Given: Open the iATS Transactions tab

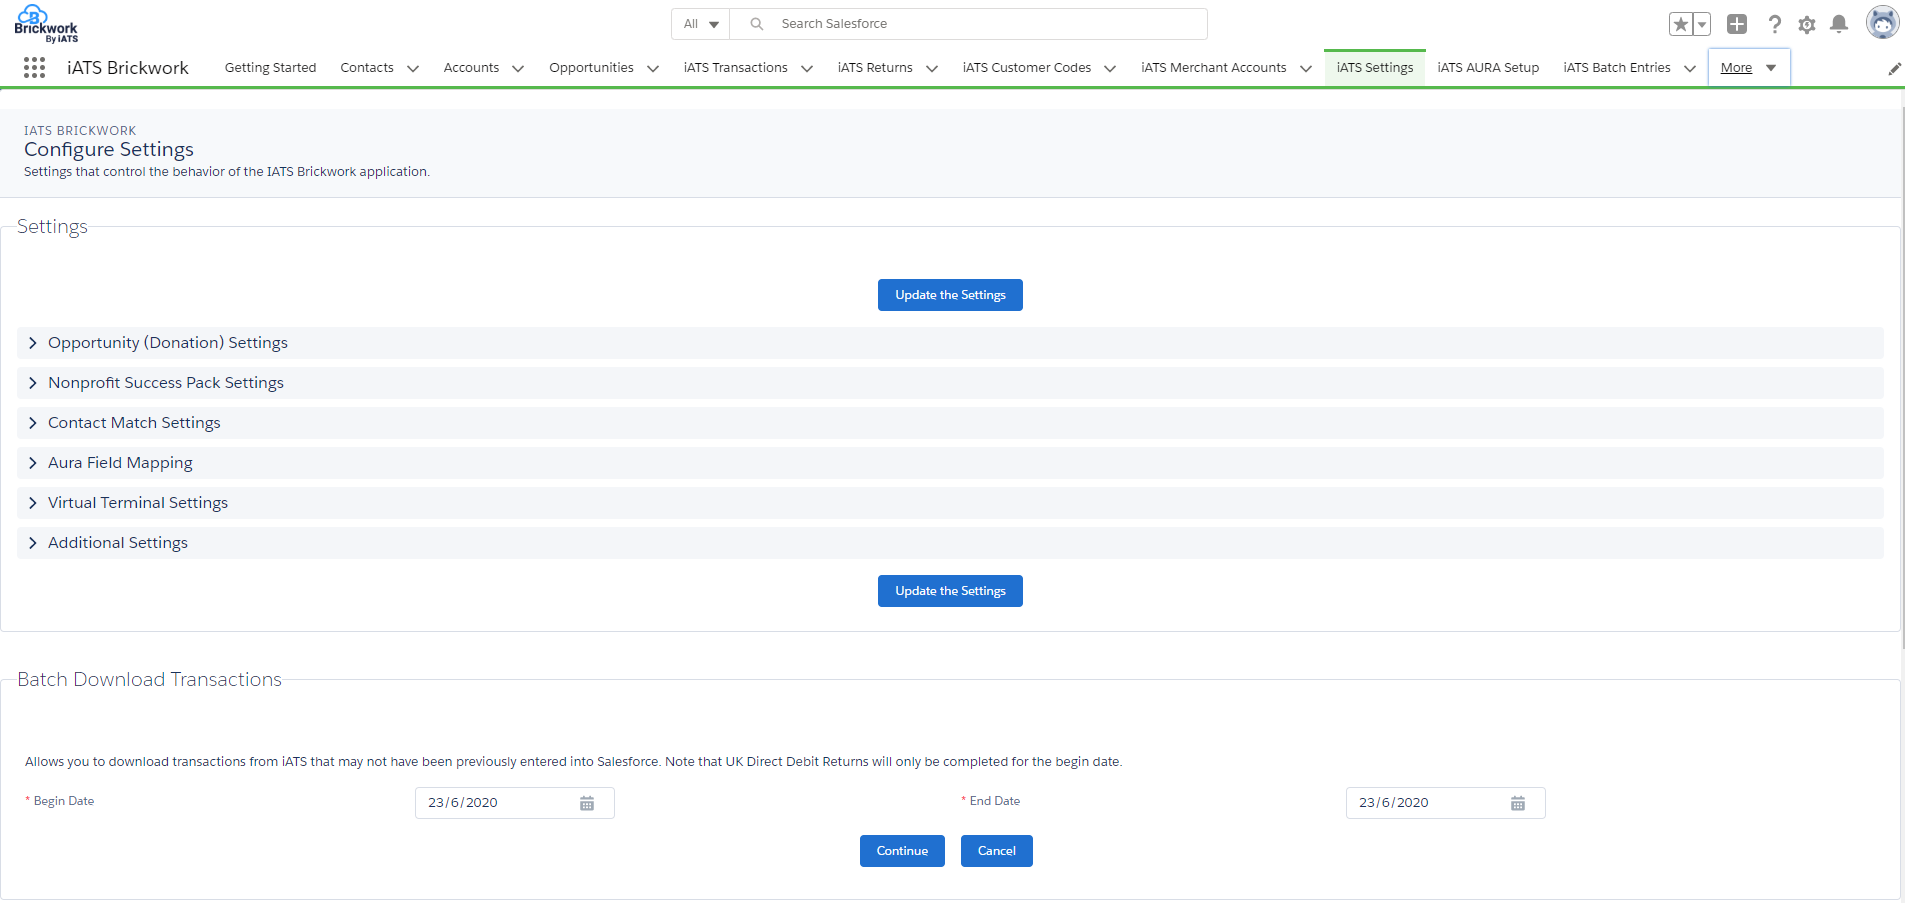Looking at the screenshot, I should click(x=736, y=68).
